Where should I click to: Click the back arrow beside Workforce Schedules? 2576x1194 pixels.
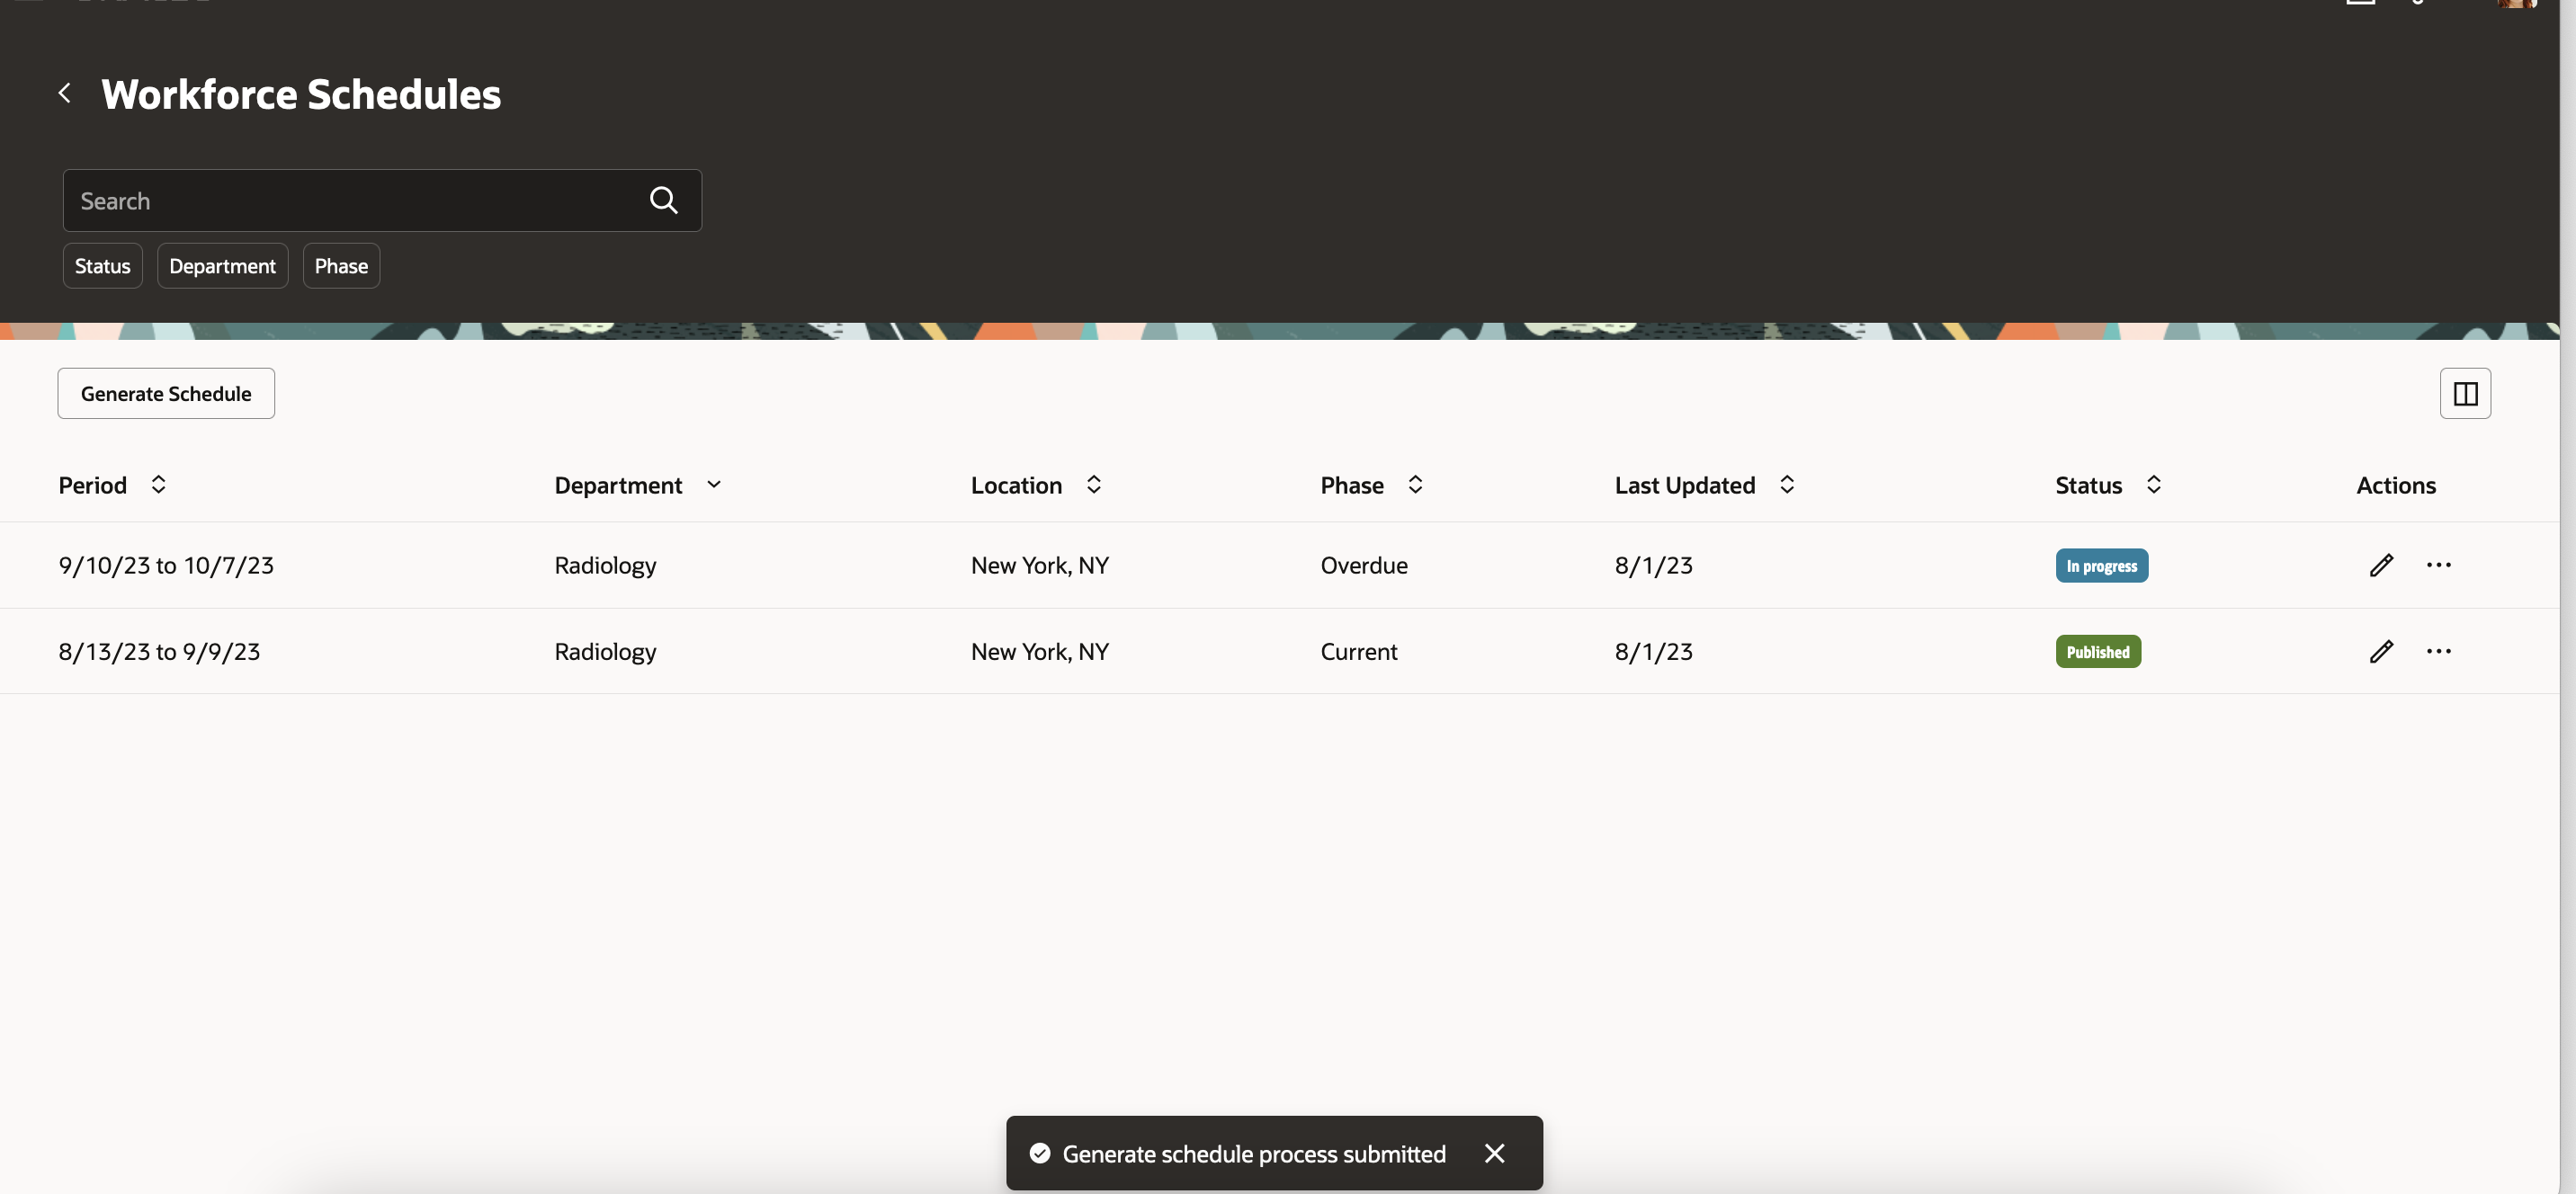(x=65, y=93)
